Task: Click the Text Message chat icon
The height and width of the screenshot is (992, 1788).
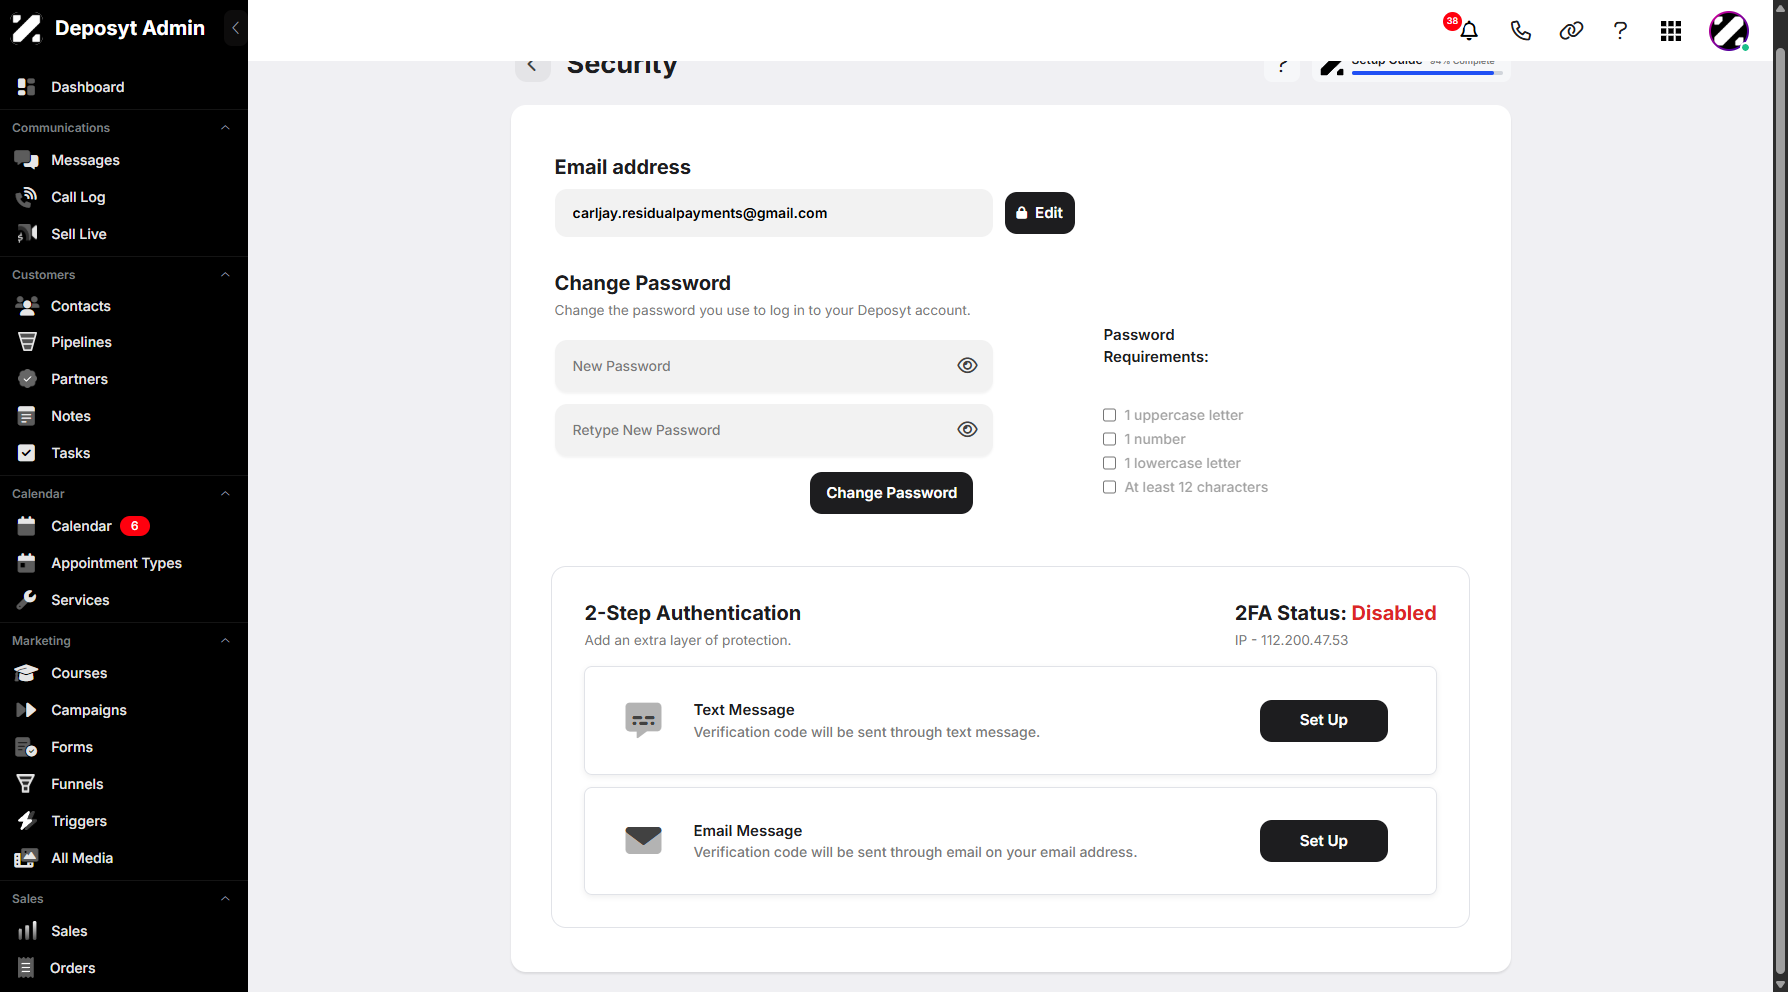Action: point(643,720)
